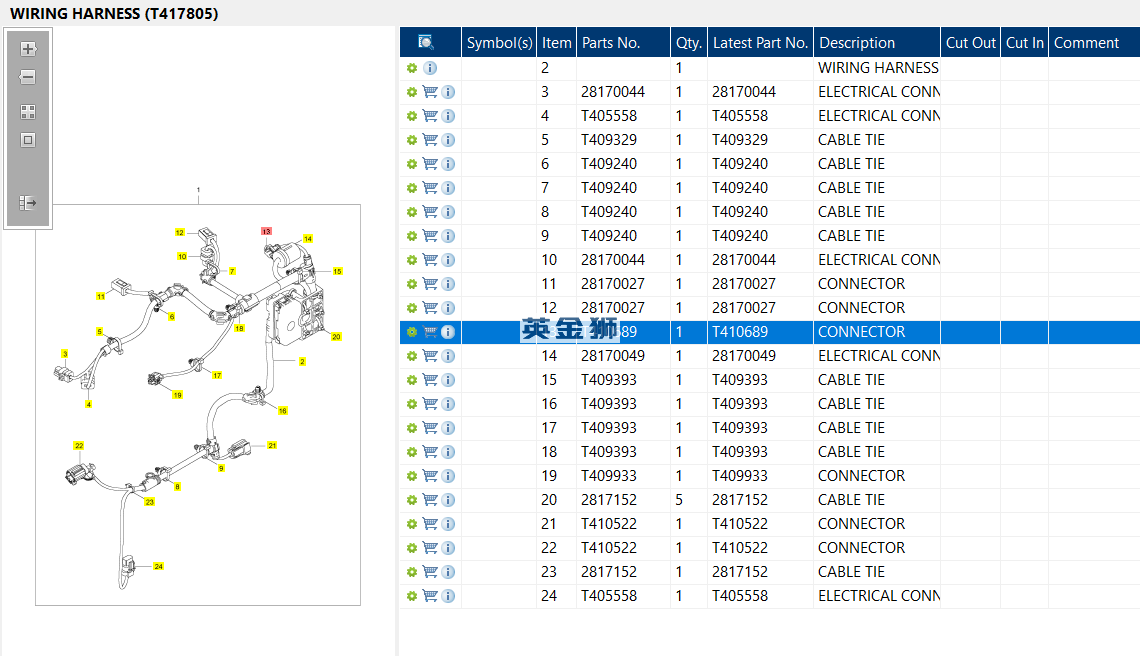Click the four-squares grid view icon
This screenshot has width=1140, height=656.
coord(28,111)
